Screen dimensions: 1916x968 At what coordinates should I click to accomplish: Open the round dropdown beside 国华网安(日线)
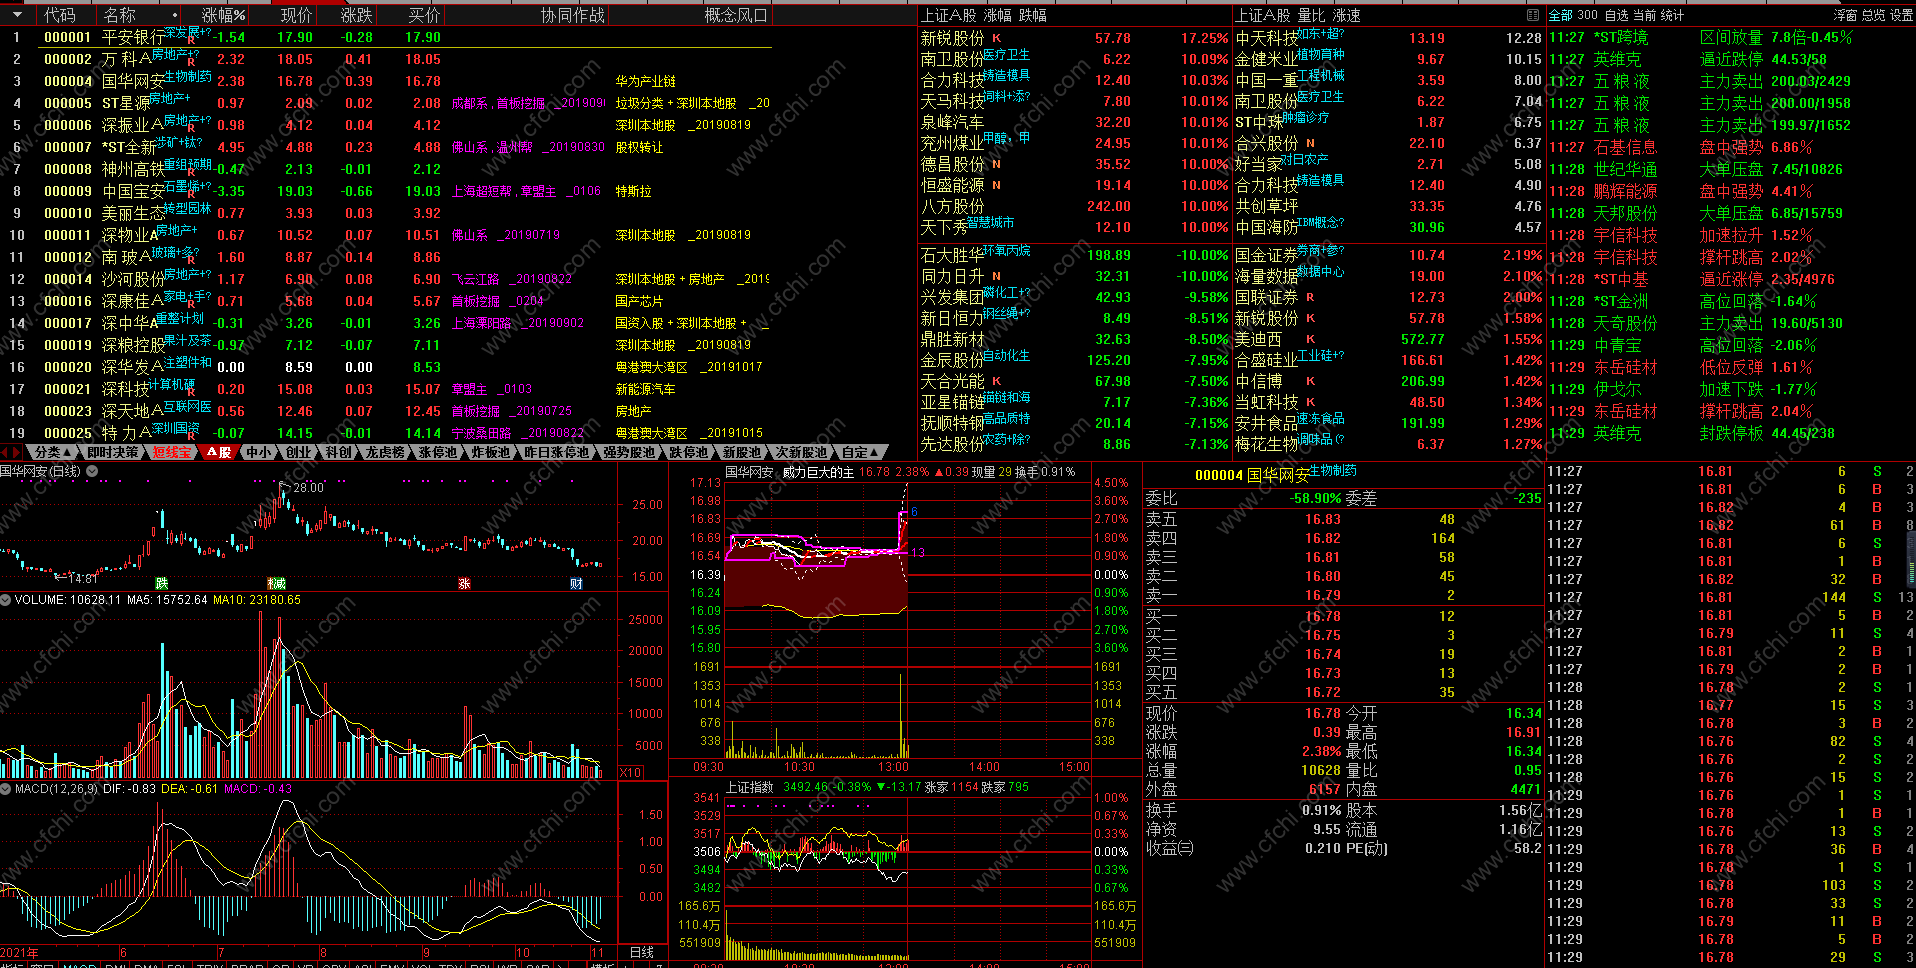pos(92,471)
